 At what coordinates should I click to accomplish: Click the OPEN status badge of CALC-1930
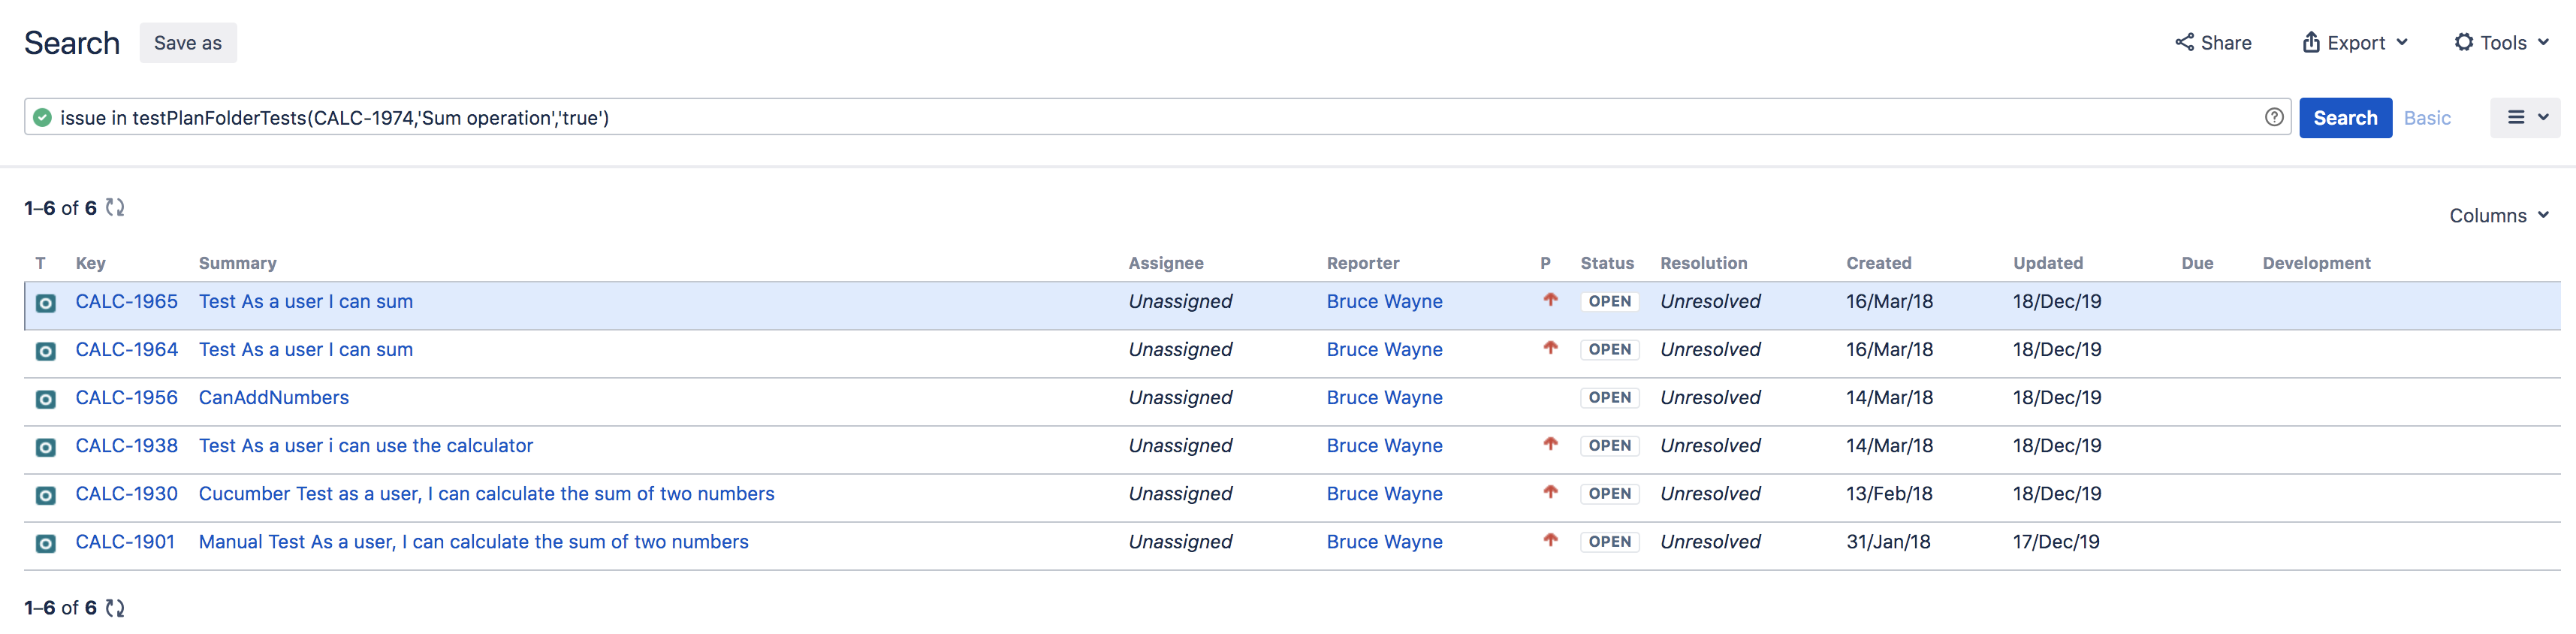pyautogui.click(x=1610, y=493)
